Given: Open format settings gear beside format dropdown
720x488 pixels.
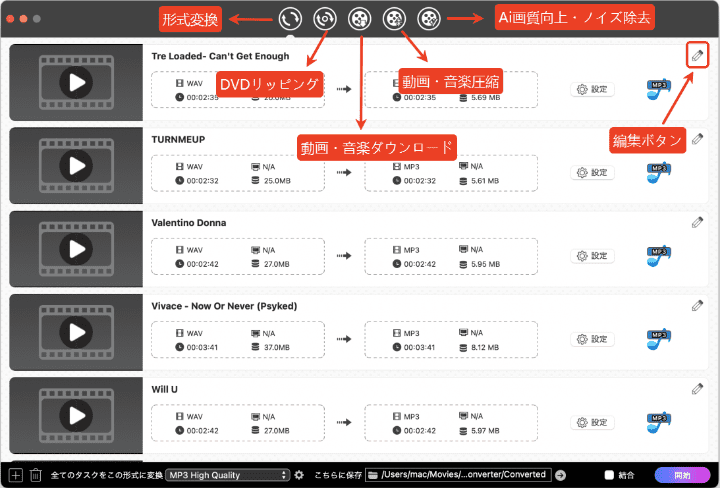Looking at the screenshot, I should point(299,475).
